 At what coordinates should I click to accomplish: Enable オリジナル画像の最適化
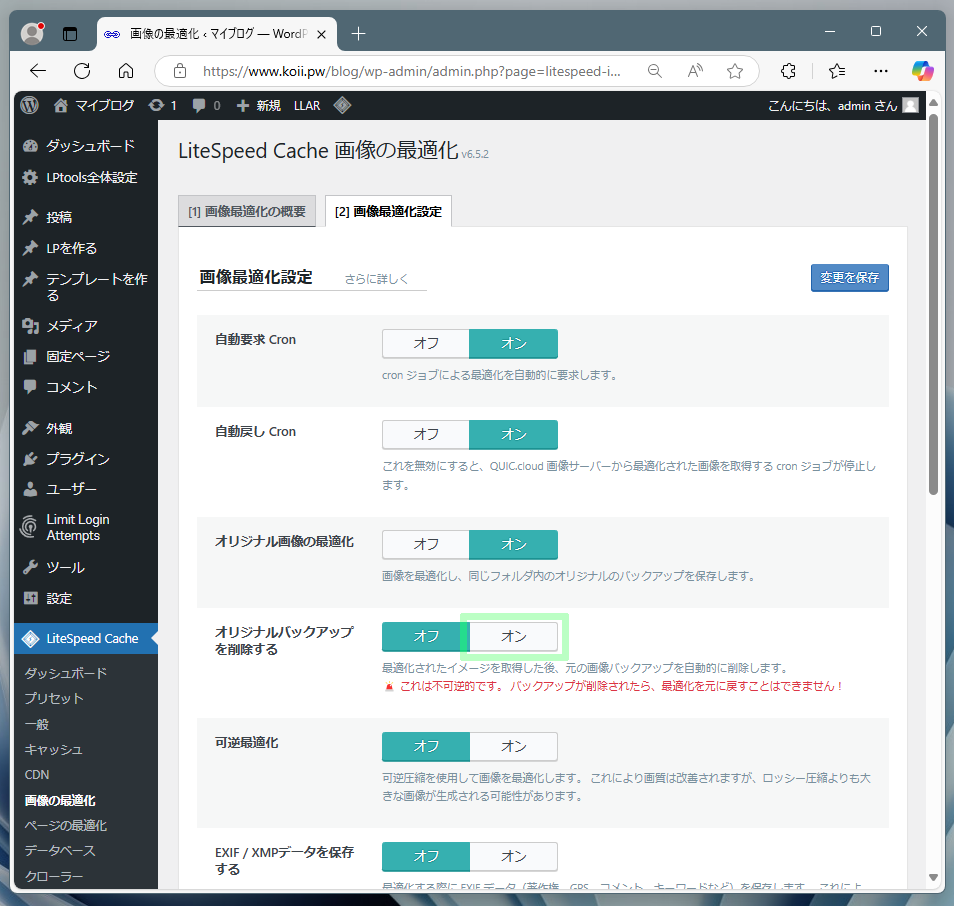pos(514,544)
